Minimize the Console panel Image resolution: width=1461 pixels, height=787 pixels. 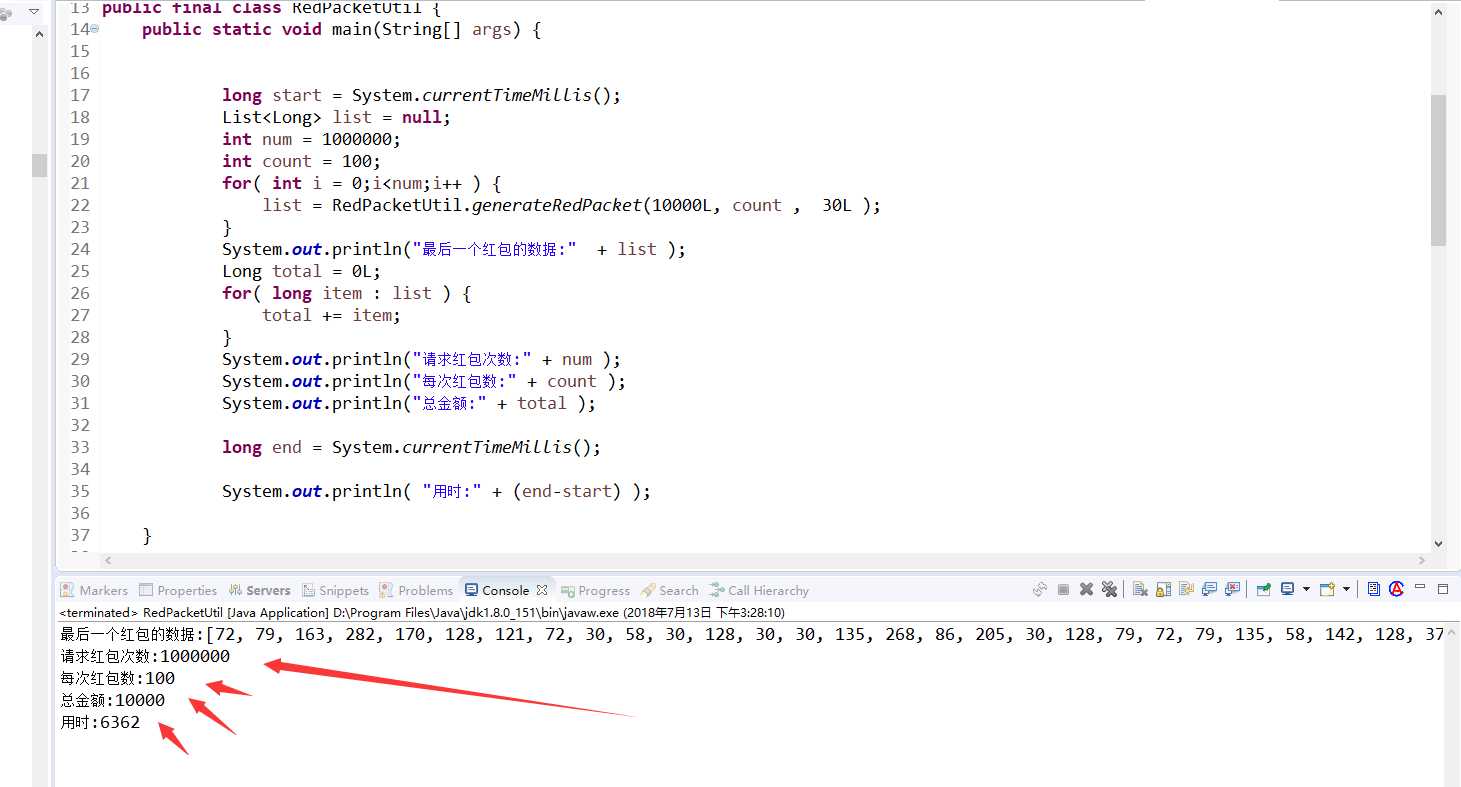1420,587
